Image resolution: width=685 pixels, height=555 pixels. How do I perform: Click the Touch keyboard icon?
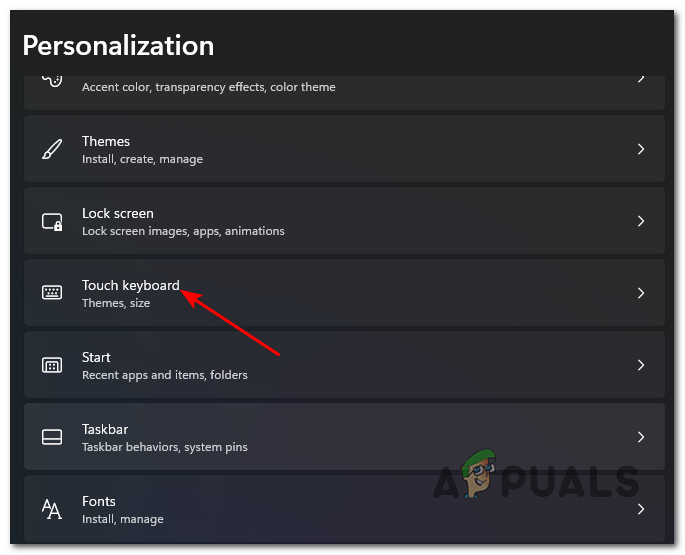pos(52,293)
